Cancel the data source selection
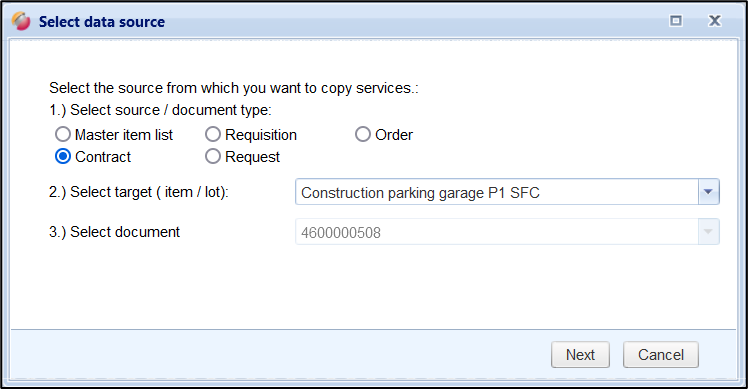Viewport: 748px width, 389px height. click(x=661, y=355)
